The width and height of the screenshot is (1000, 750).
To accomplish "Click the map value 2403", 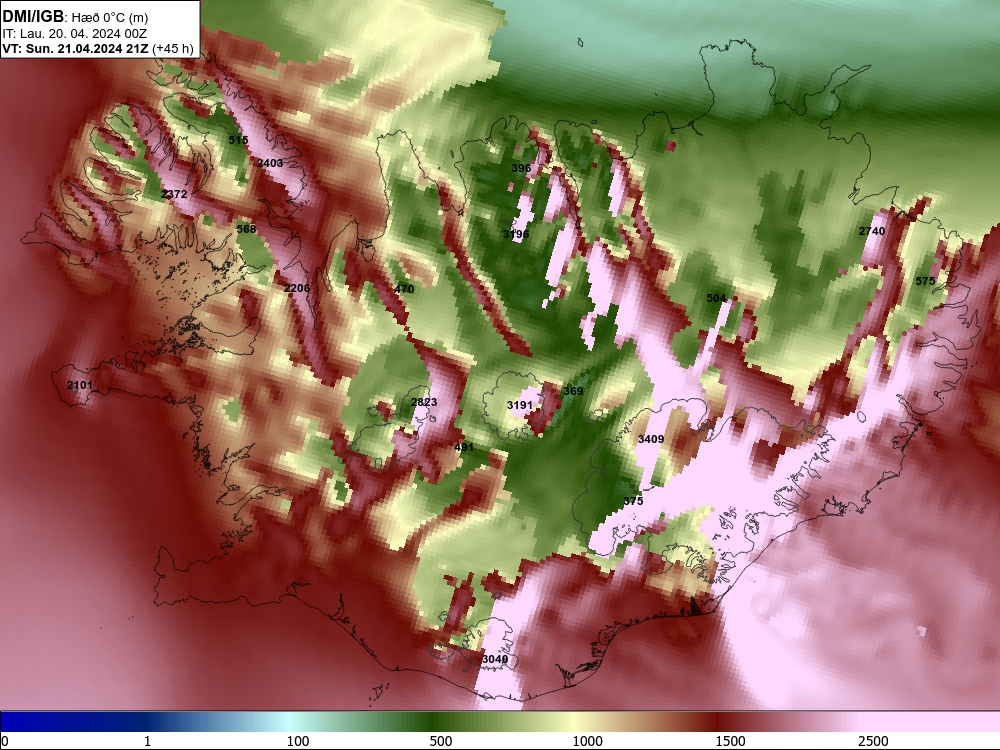I will point(270,163).
